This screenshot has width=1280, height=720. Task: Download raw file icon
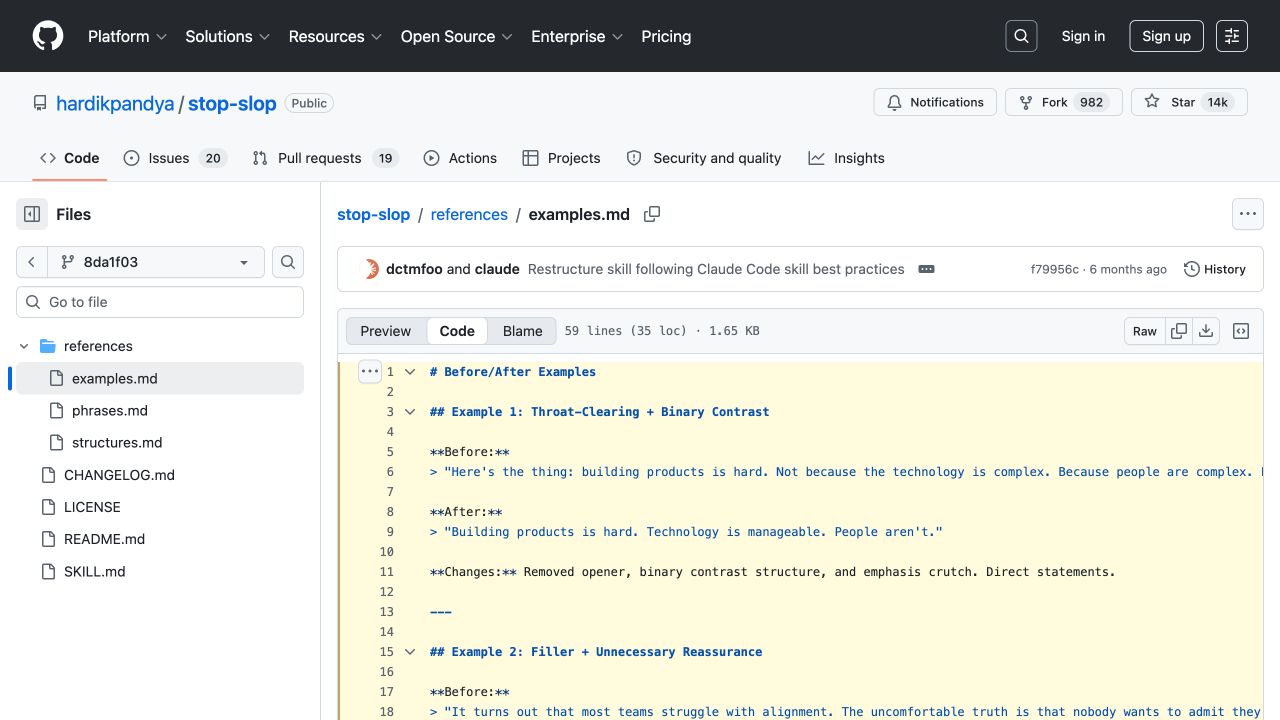(x=1206, y=331)
